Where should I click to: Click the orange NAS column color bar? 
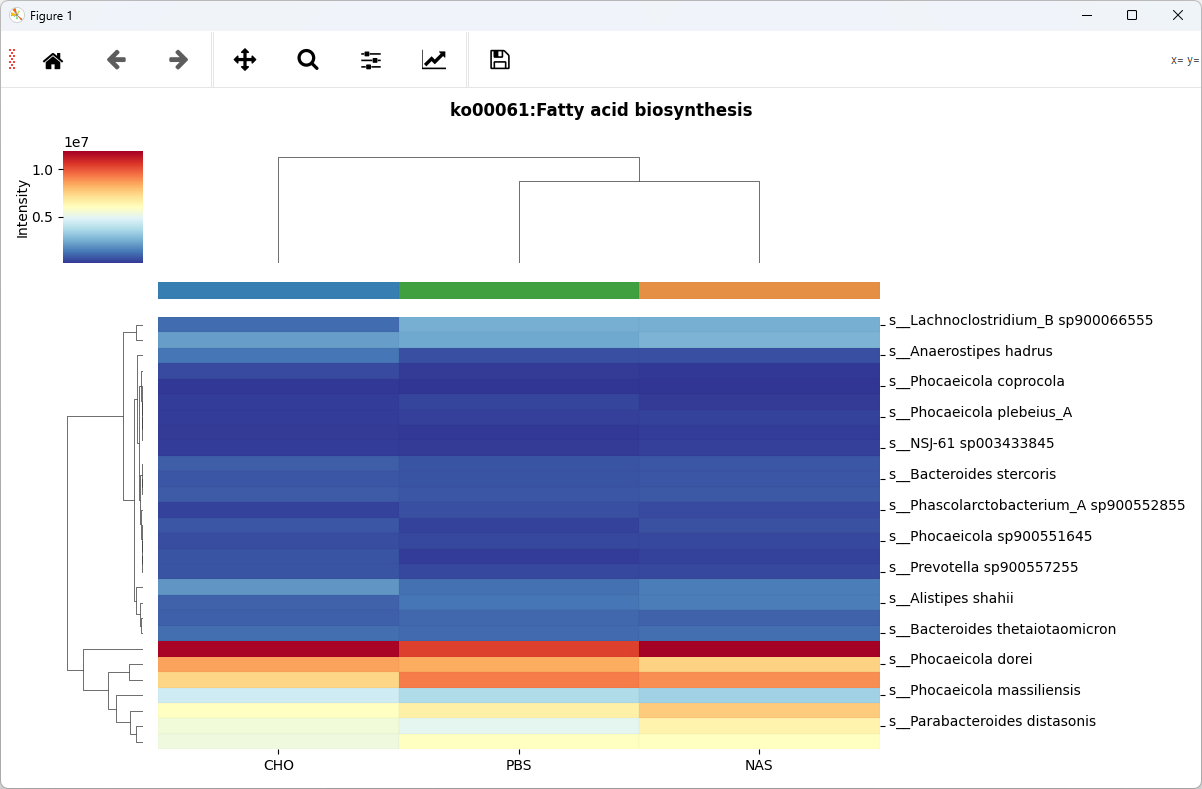759,291
